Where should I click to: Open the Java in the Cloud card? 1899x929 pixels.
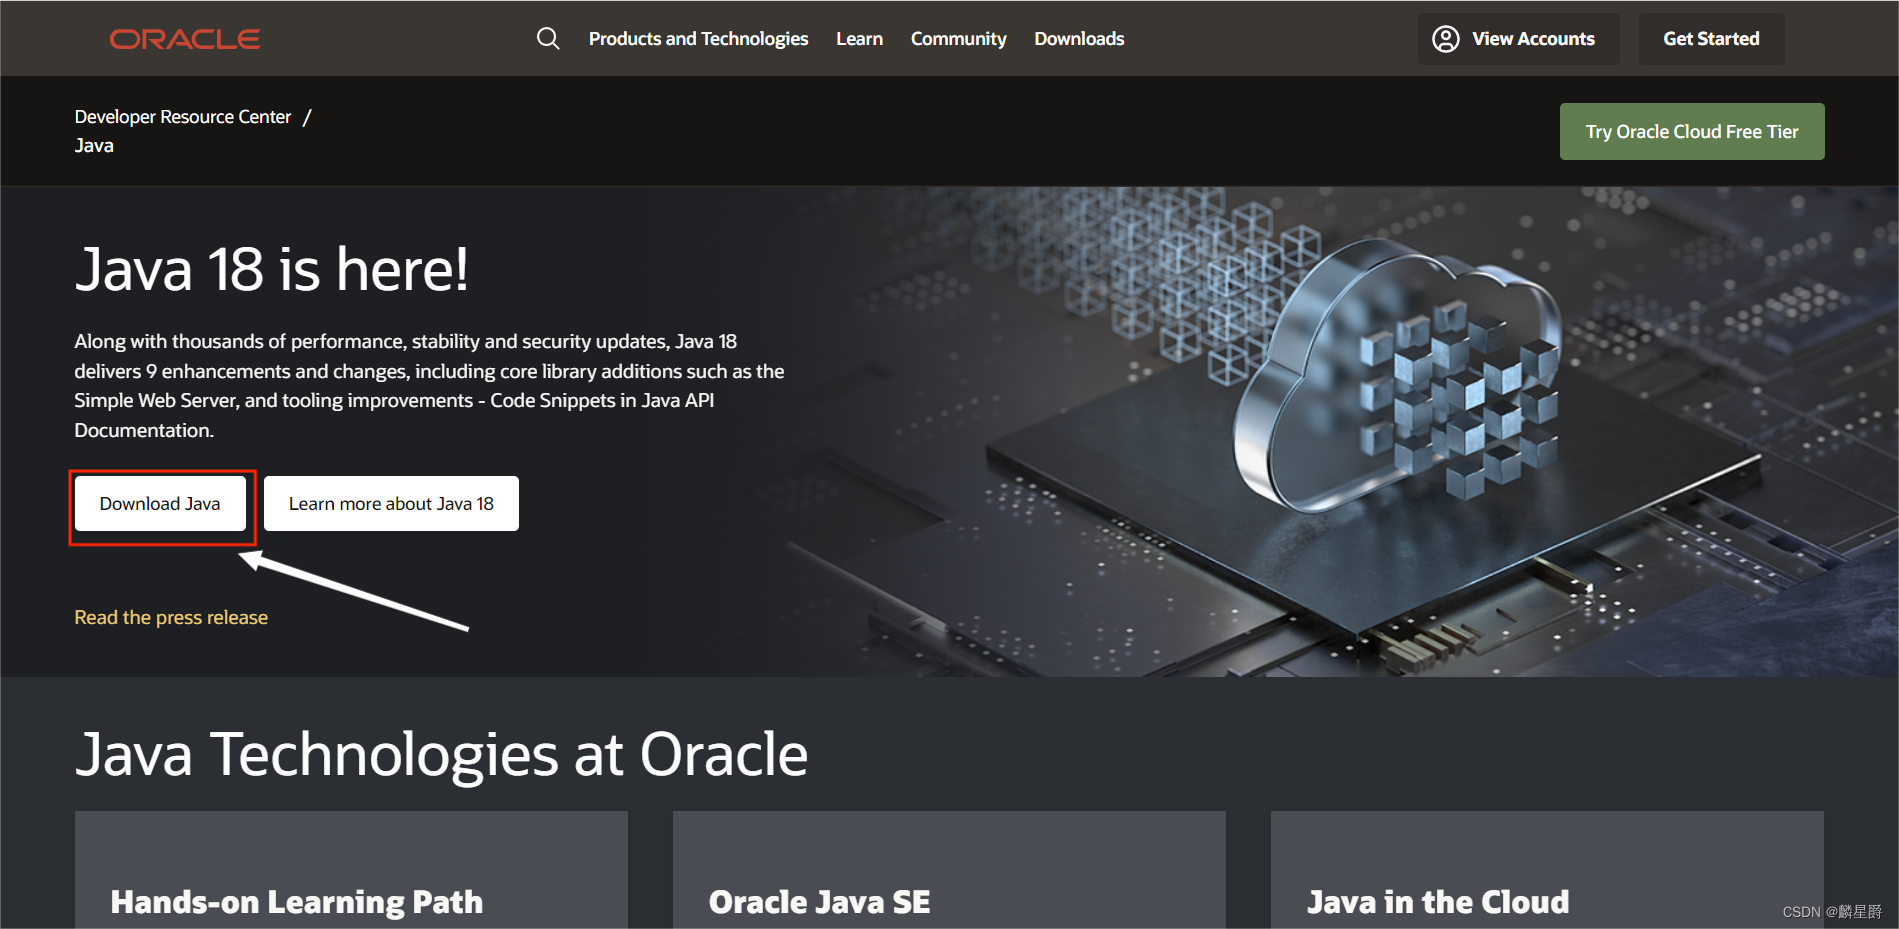click(x=1547, y=870)
